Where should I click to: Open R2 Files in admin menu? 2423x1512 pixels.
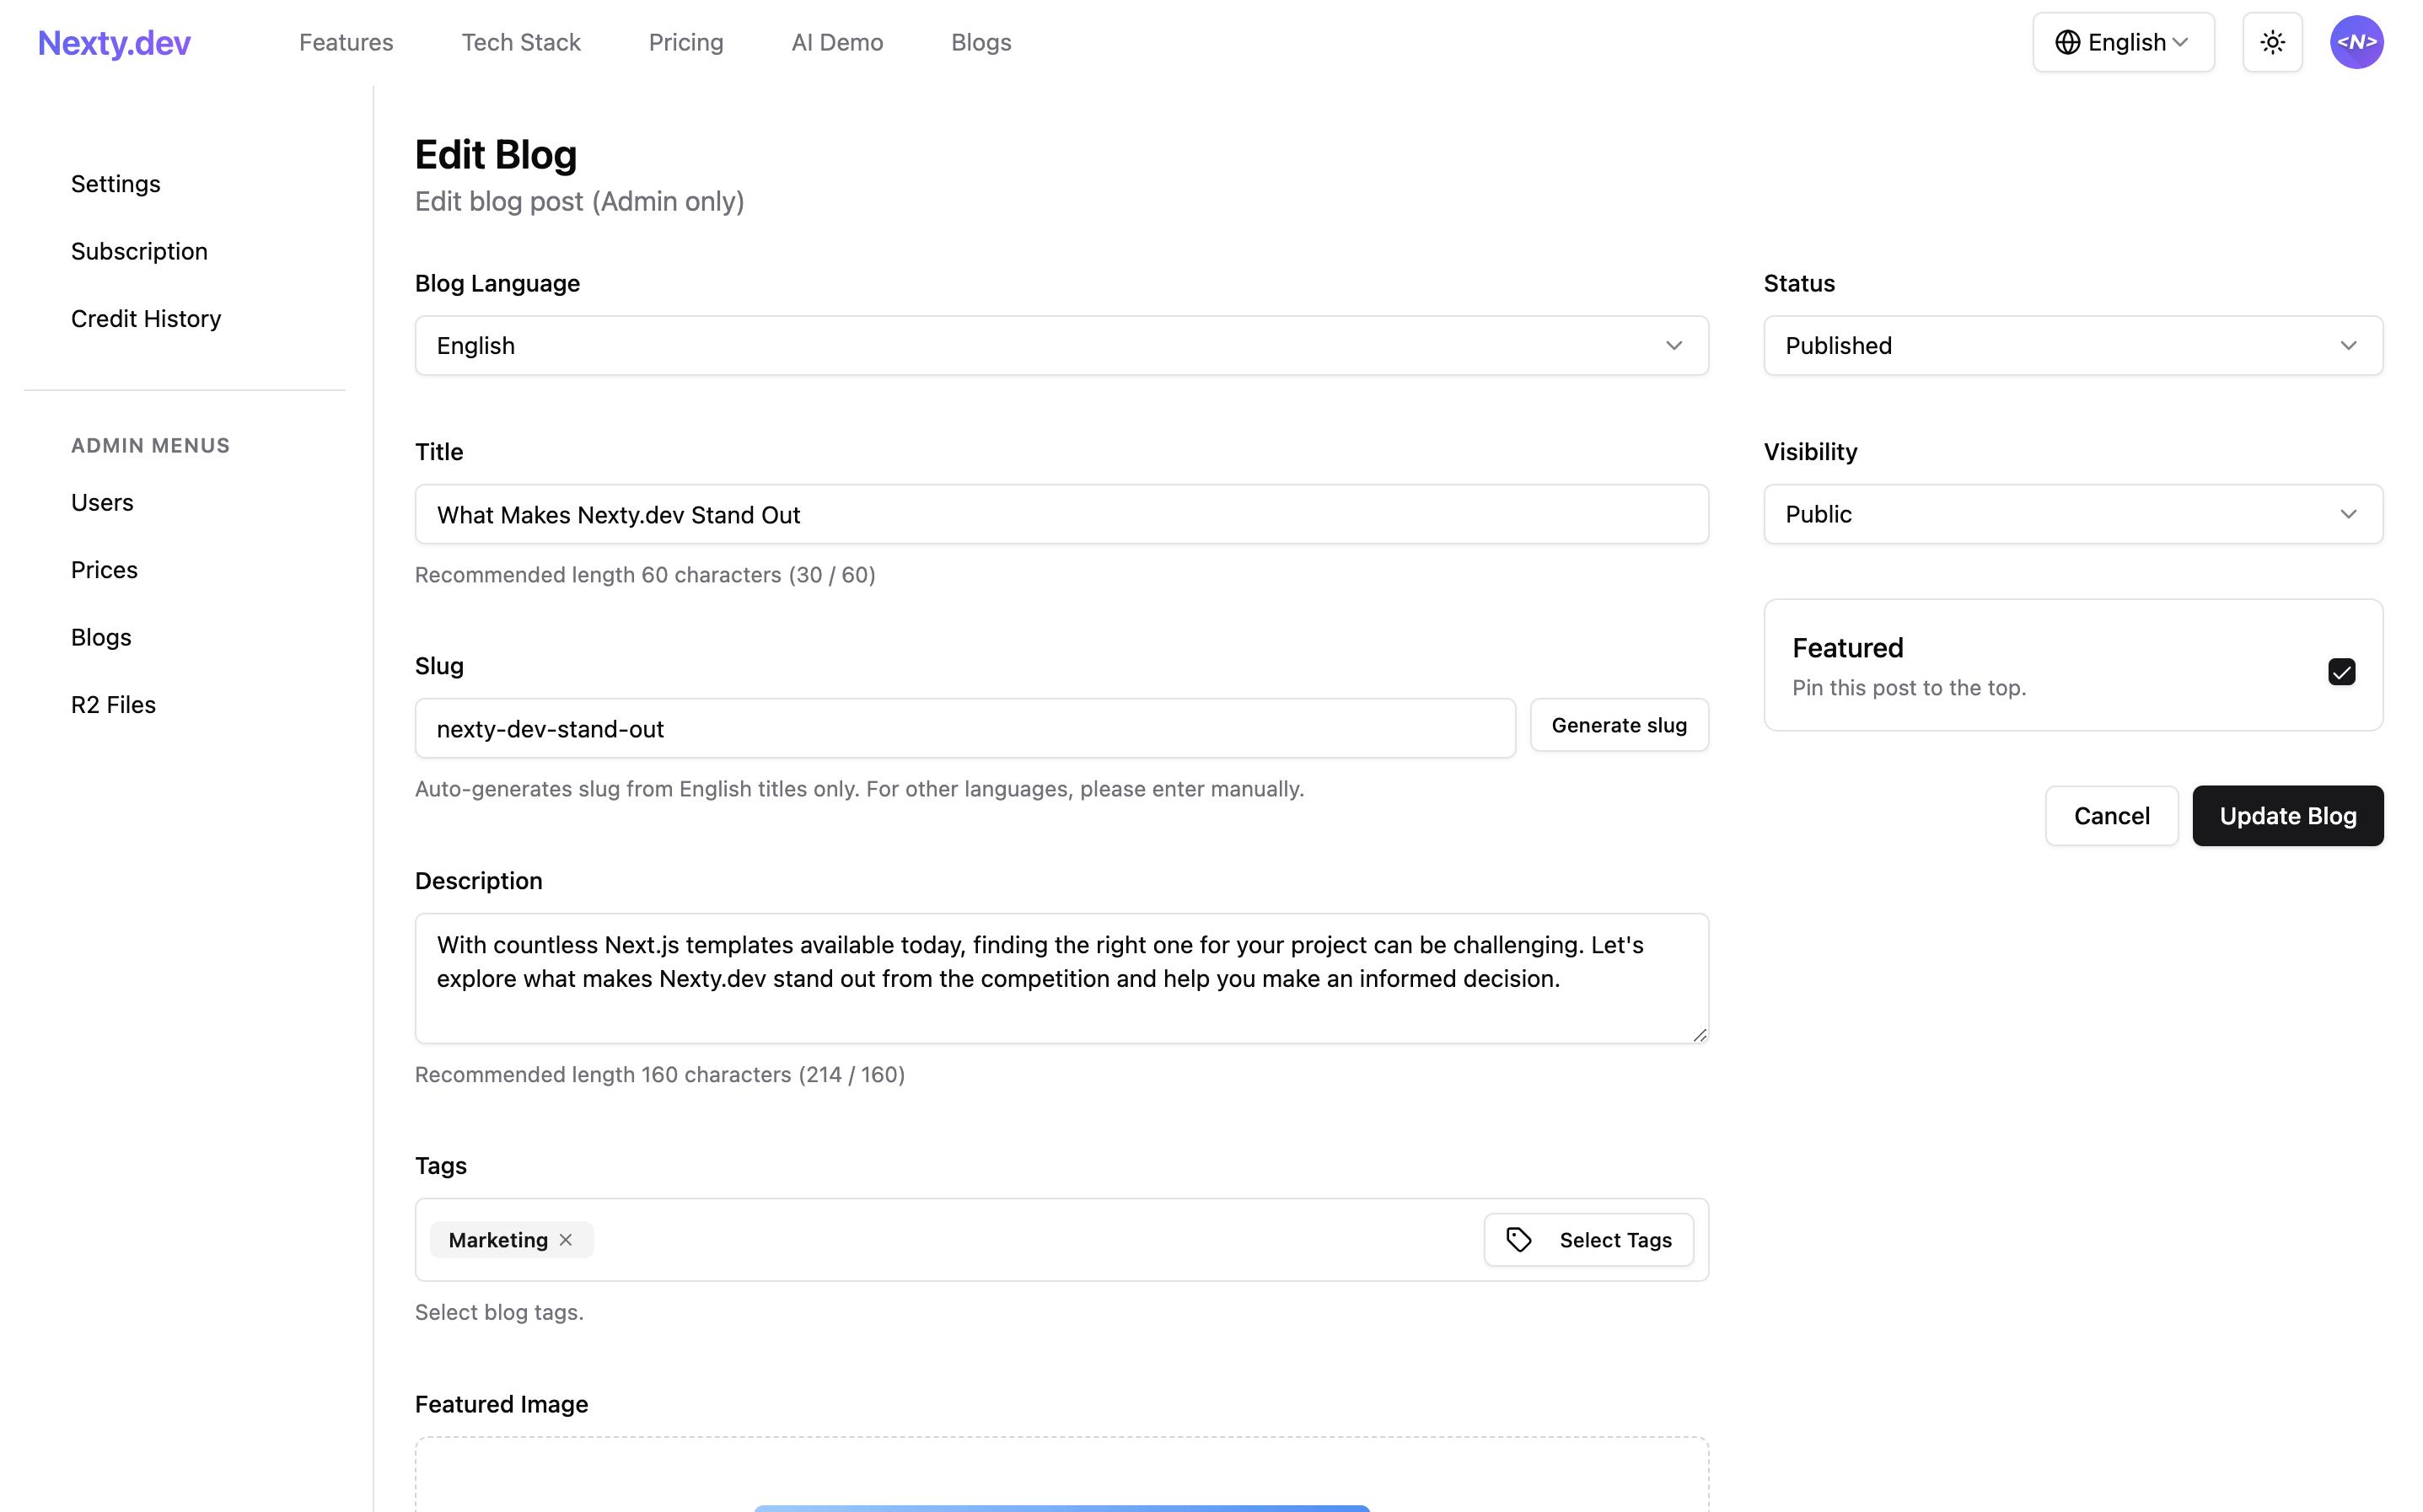point(113,705)
